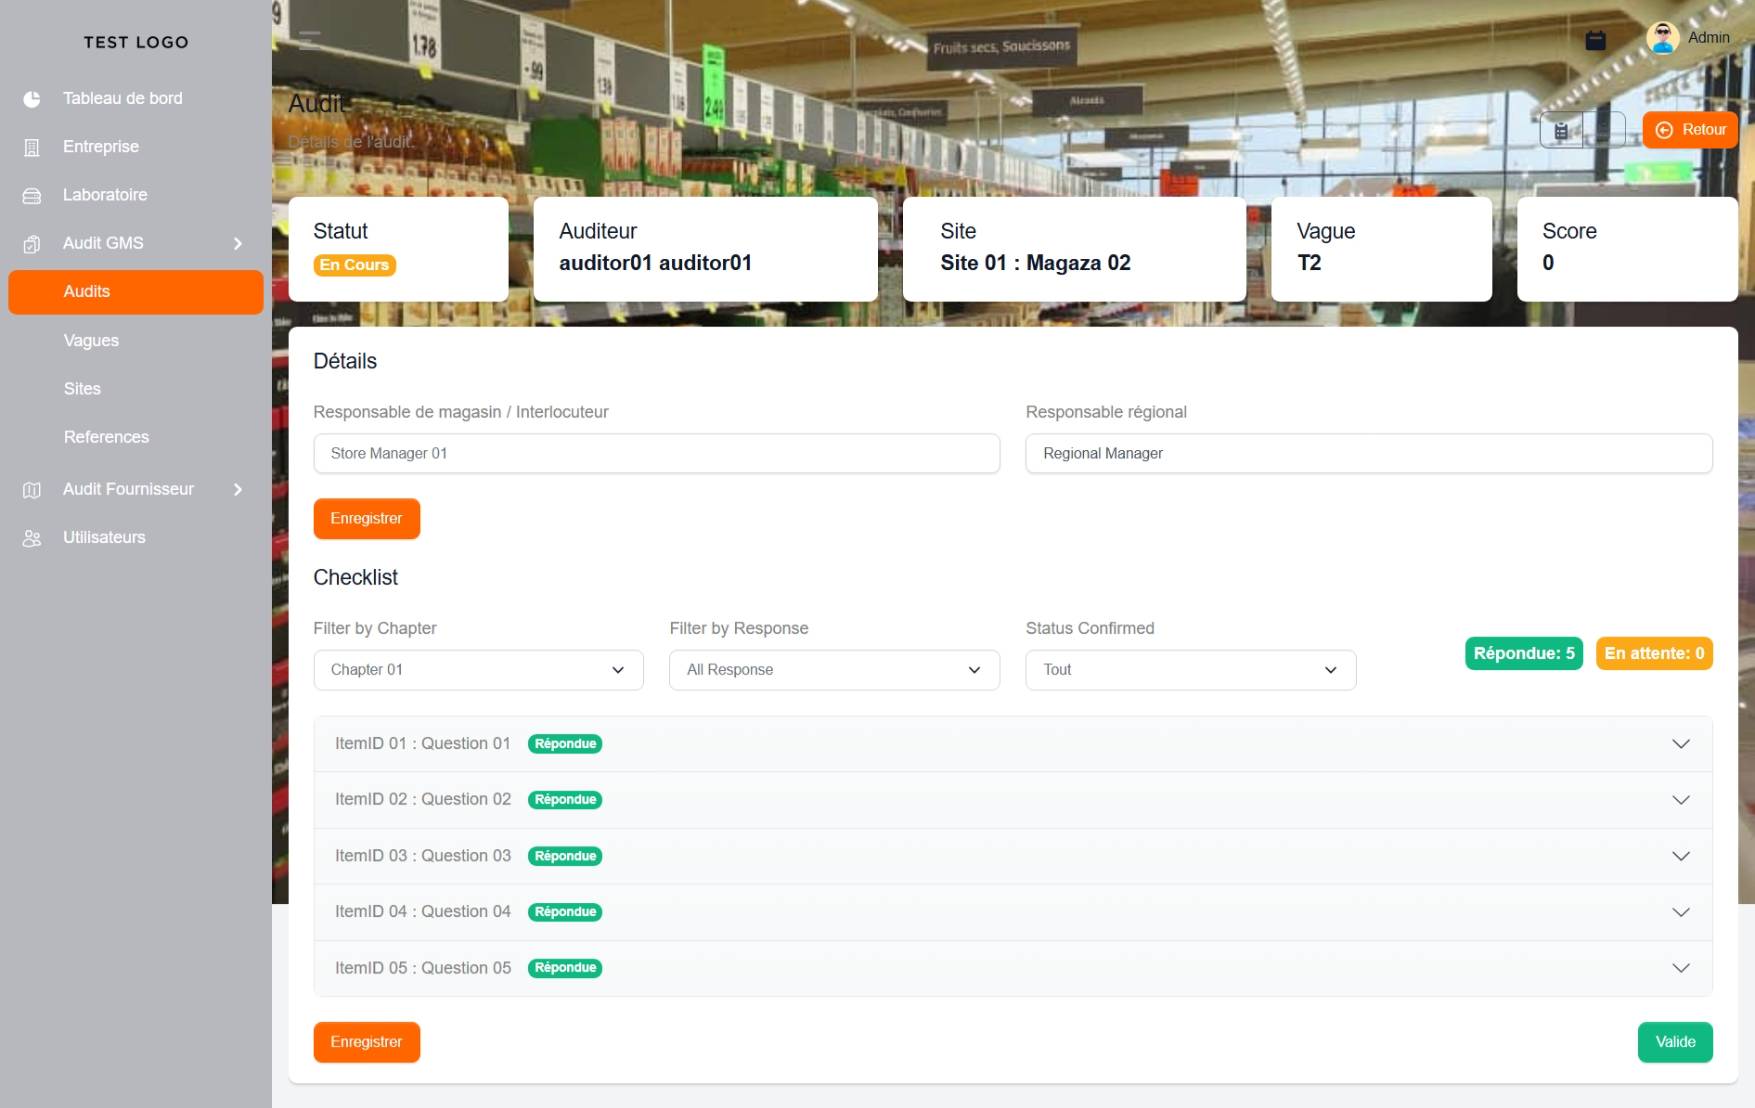Viewport: 1755px width, 1108px height.
Task: Click the Utilisateurs users icon
Action: pos(31,537)
